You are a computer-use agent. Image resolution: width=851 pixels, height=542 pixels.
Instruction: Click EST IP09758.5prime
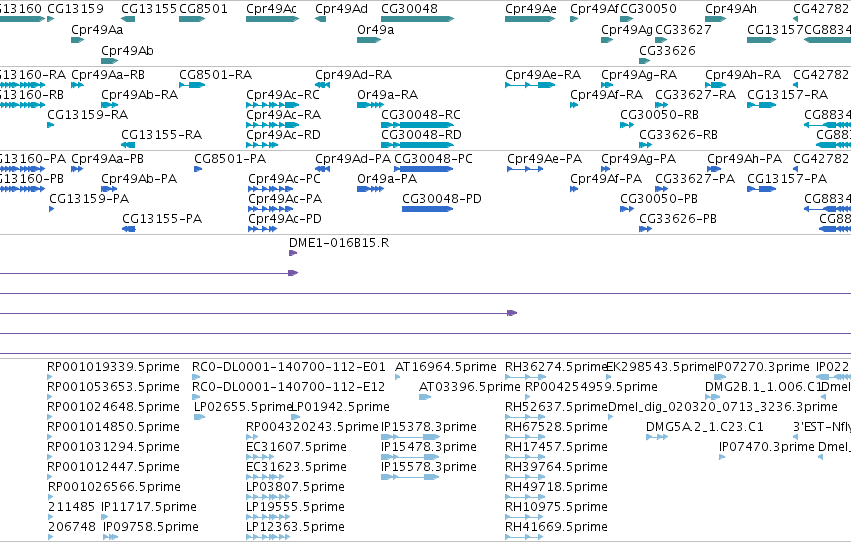point(110,537)
